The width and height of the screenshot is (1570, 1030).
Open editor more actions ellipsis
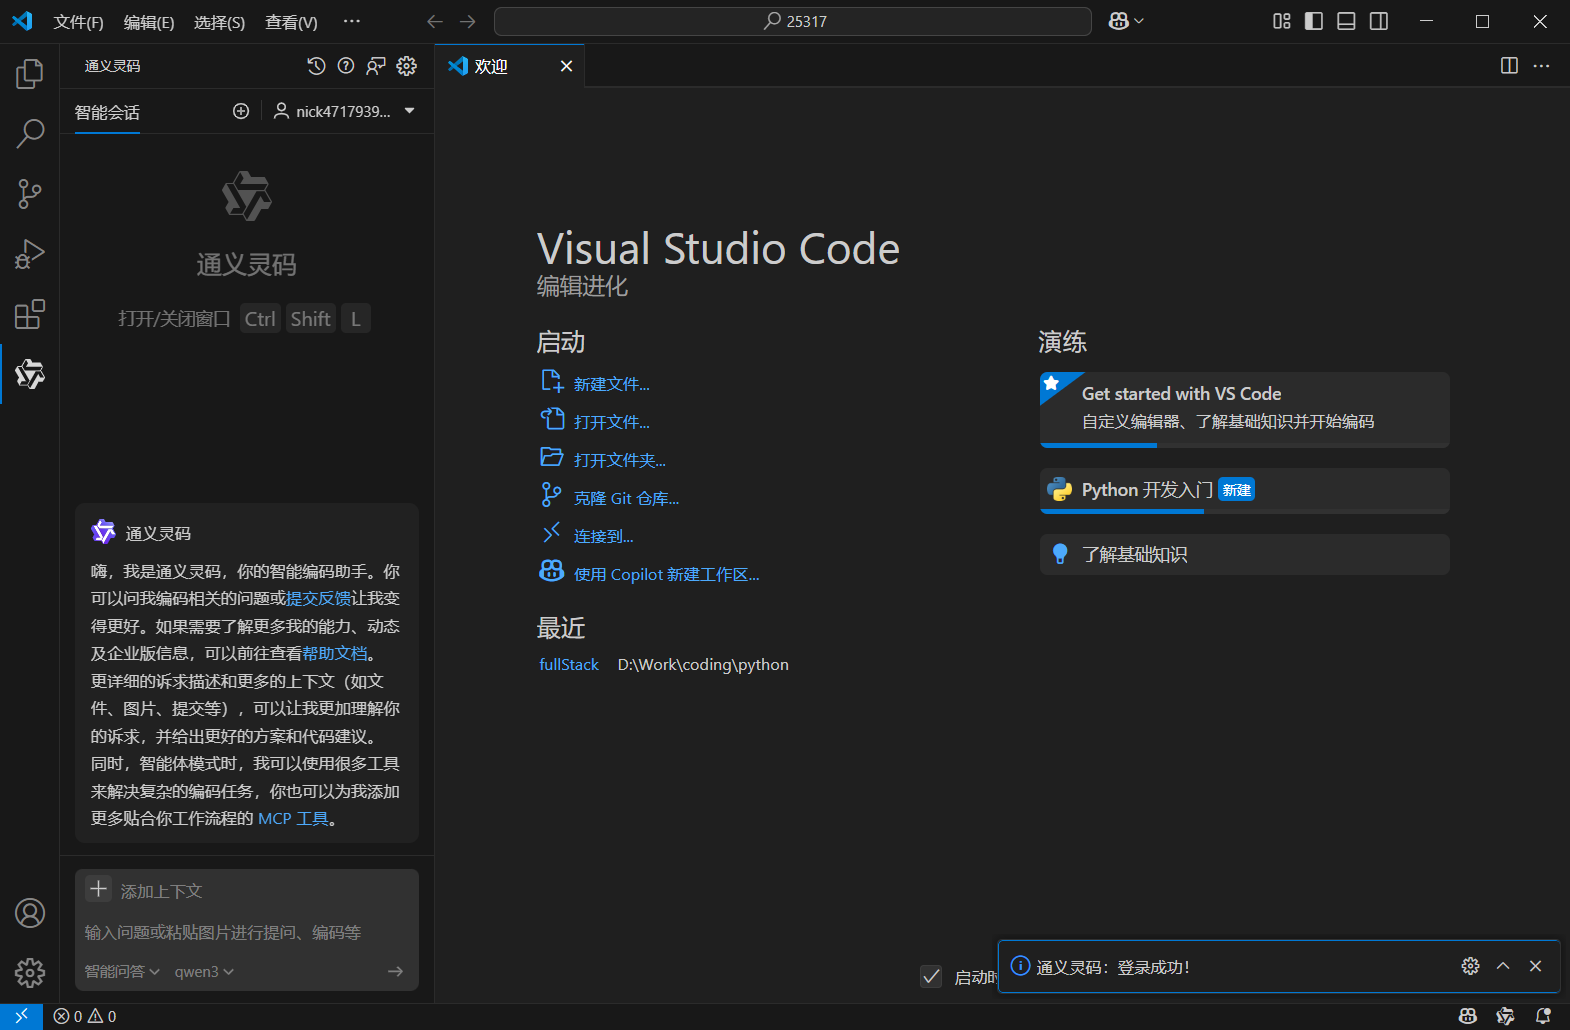tap(1541, 66)
